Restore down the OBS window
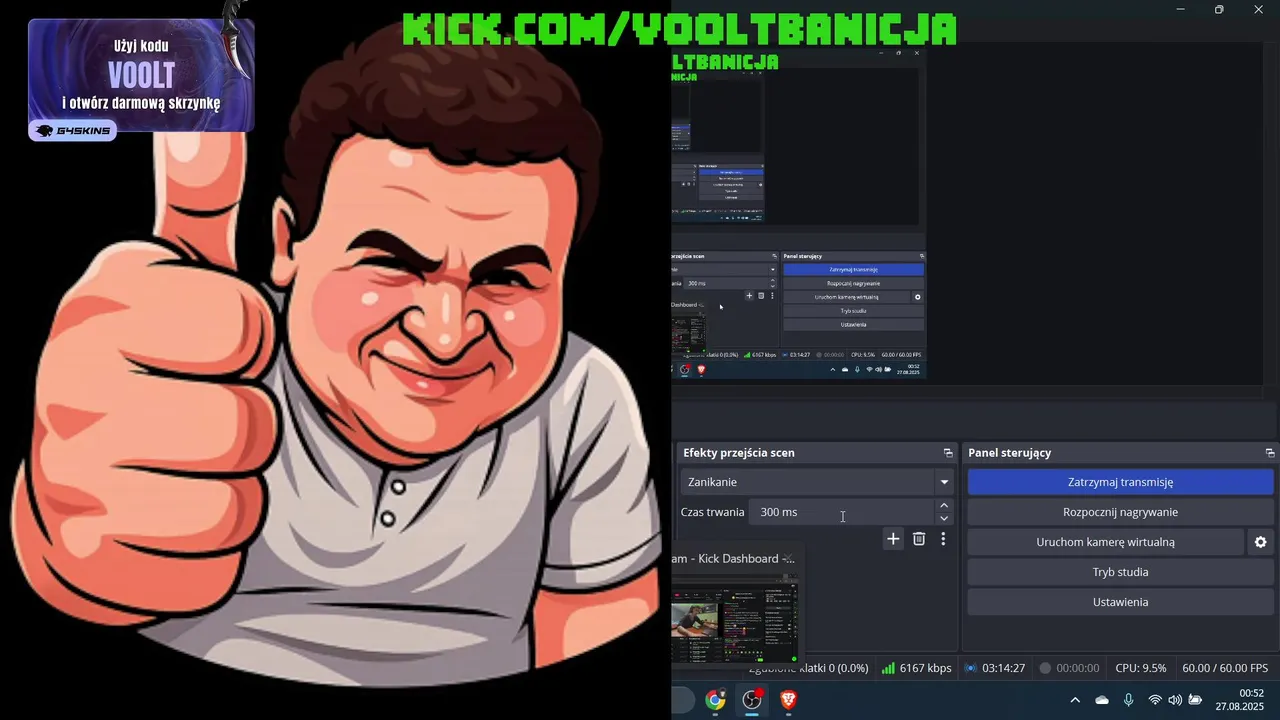1280x720 pixels. tap(1219, 9)
